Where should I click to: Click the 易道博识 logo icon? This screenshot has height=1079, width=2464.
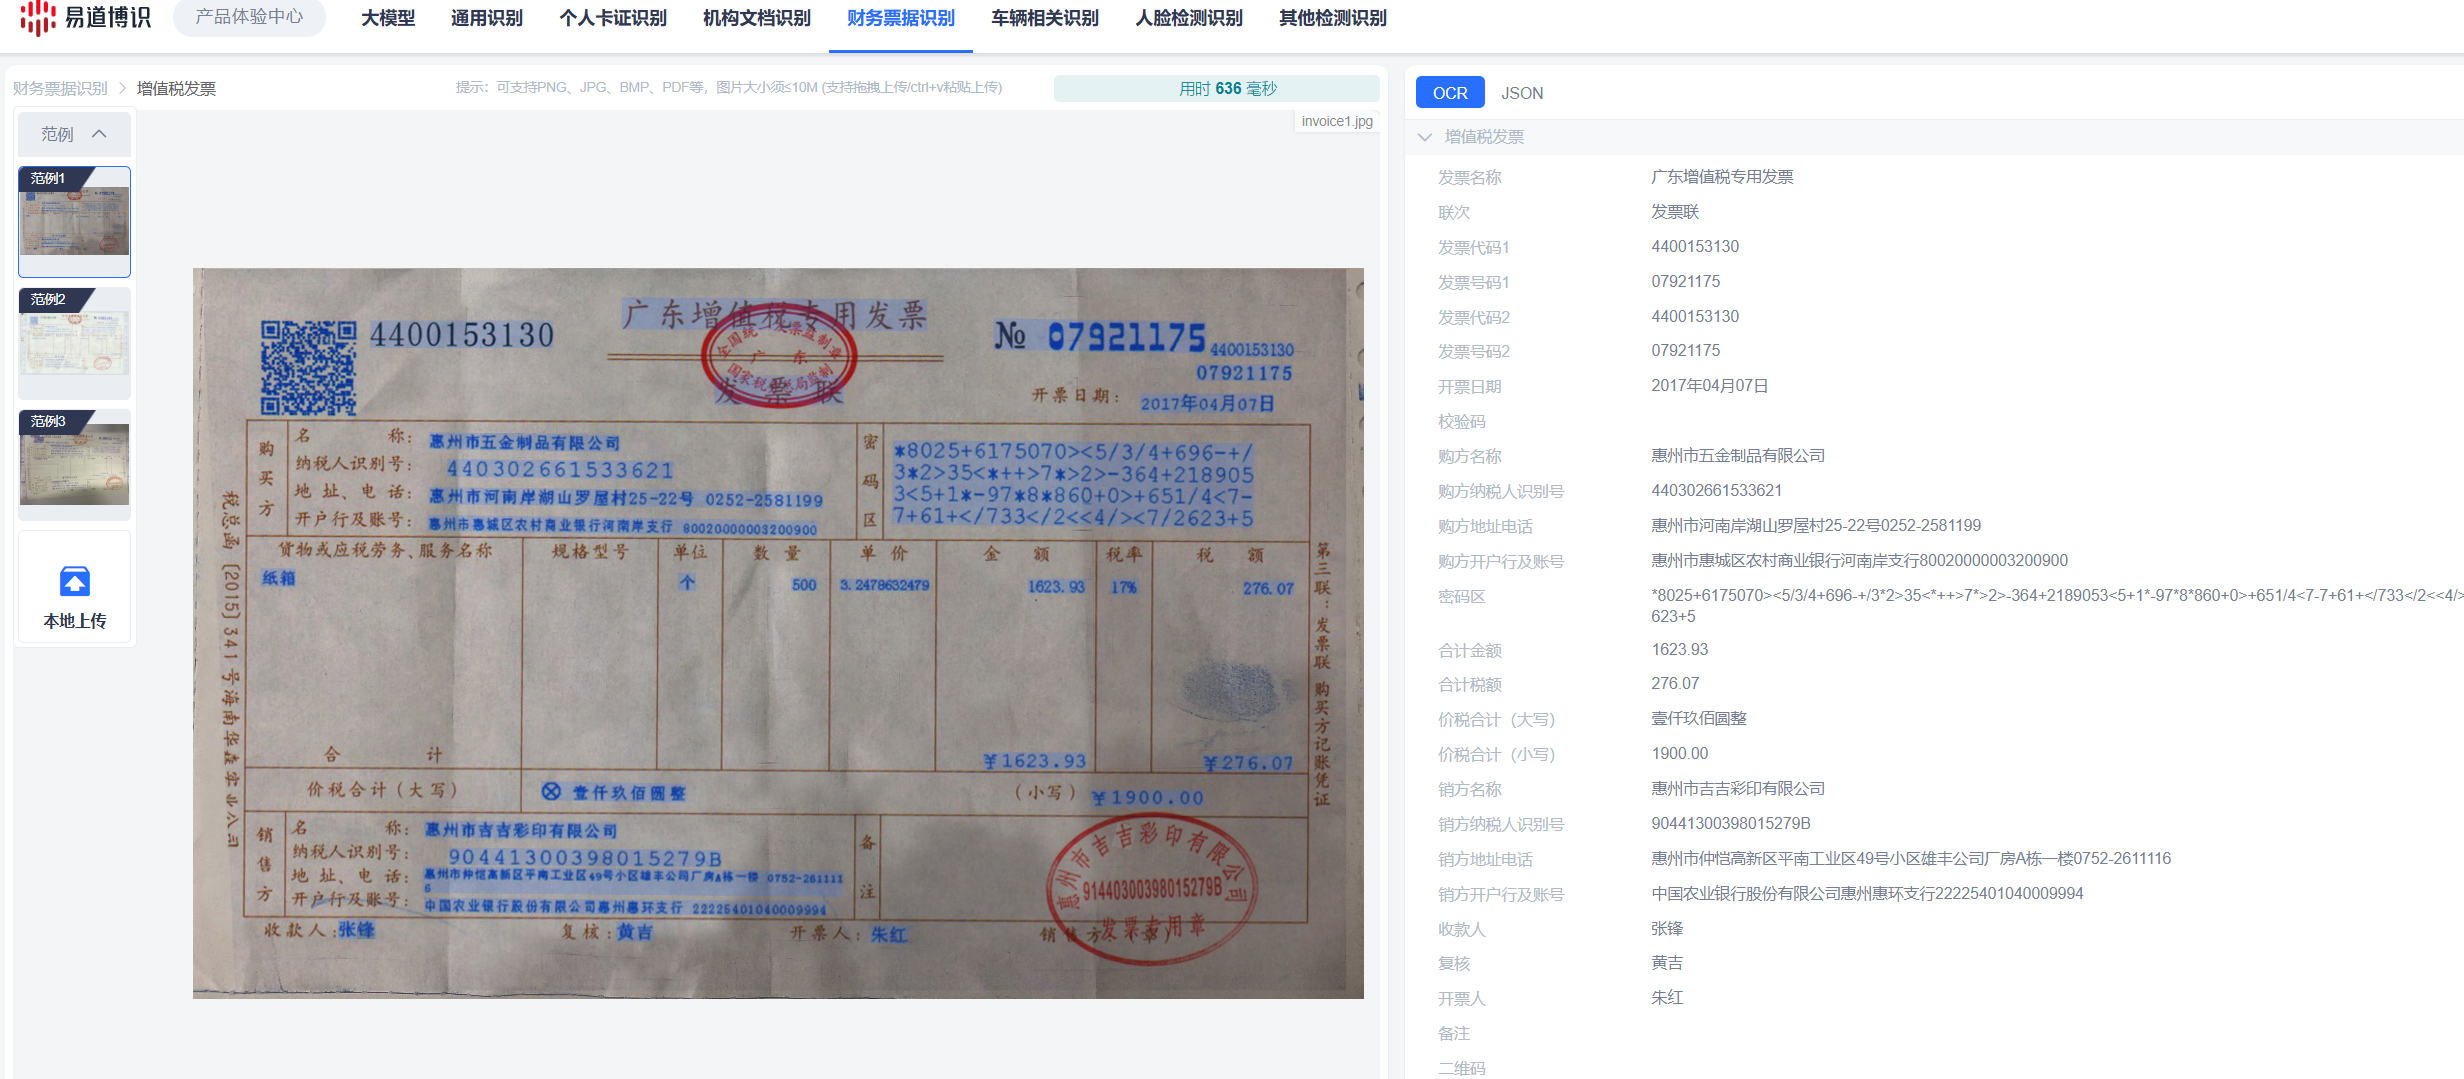pyautogui.click(x=38, y=17)
